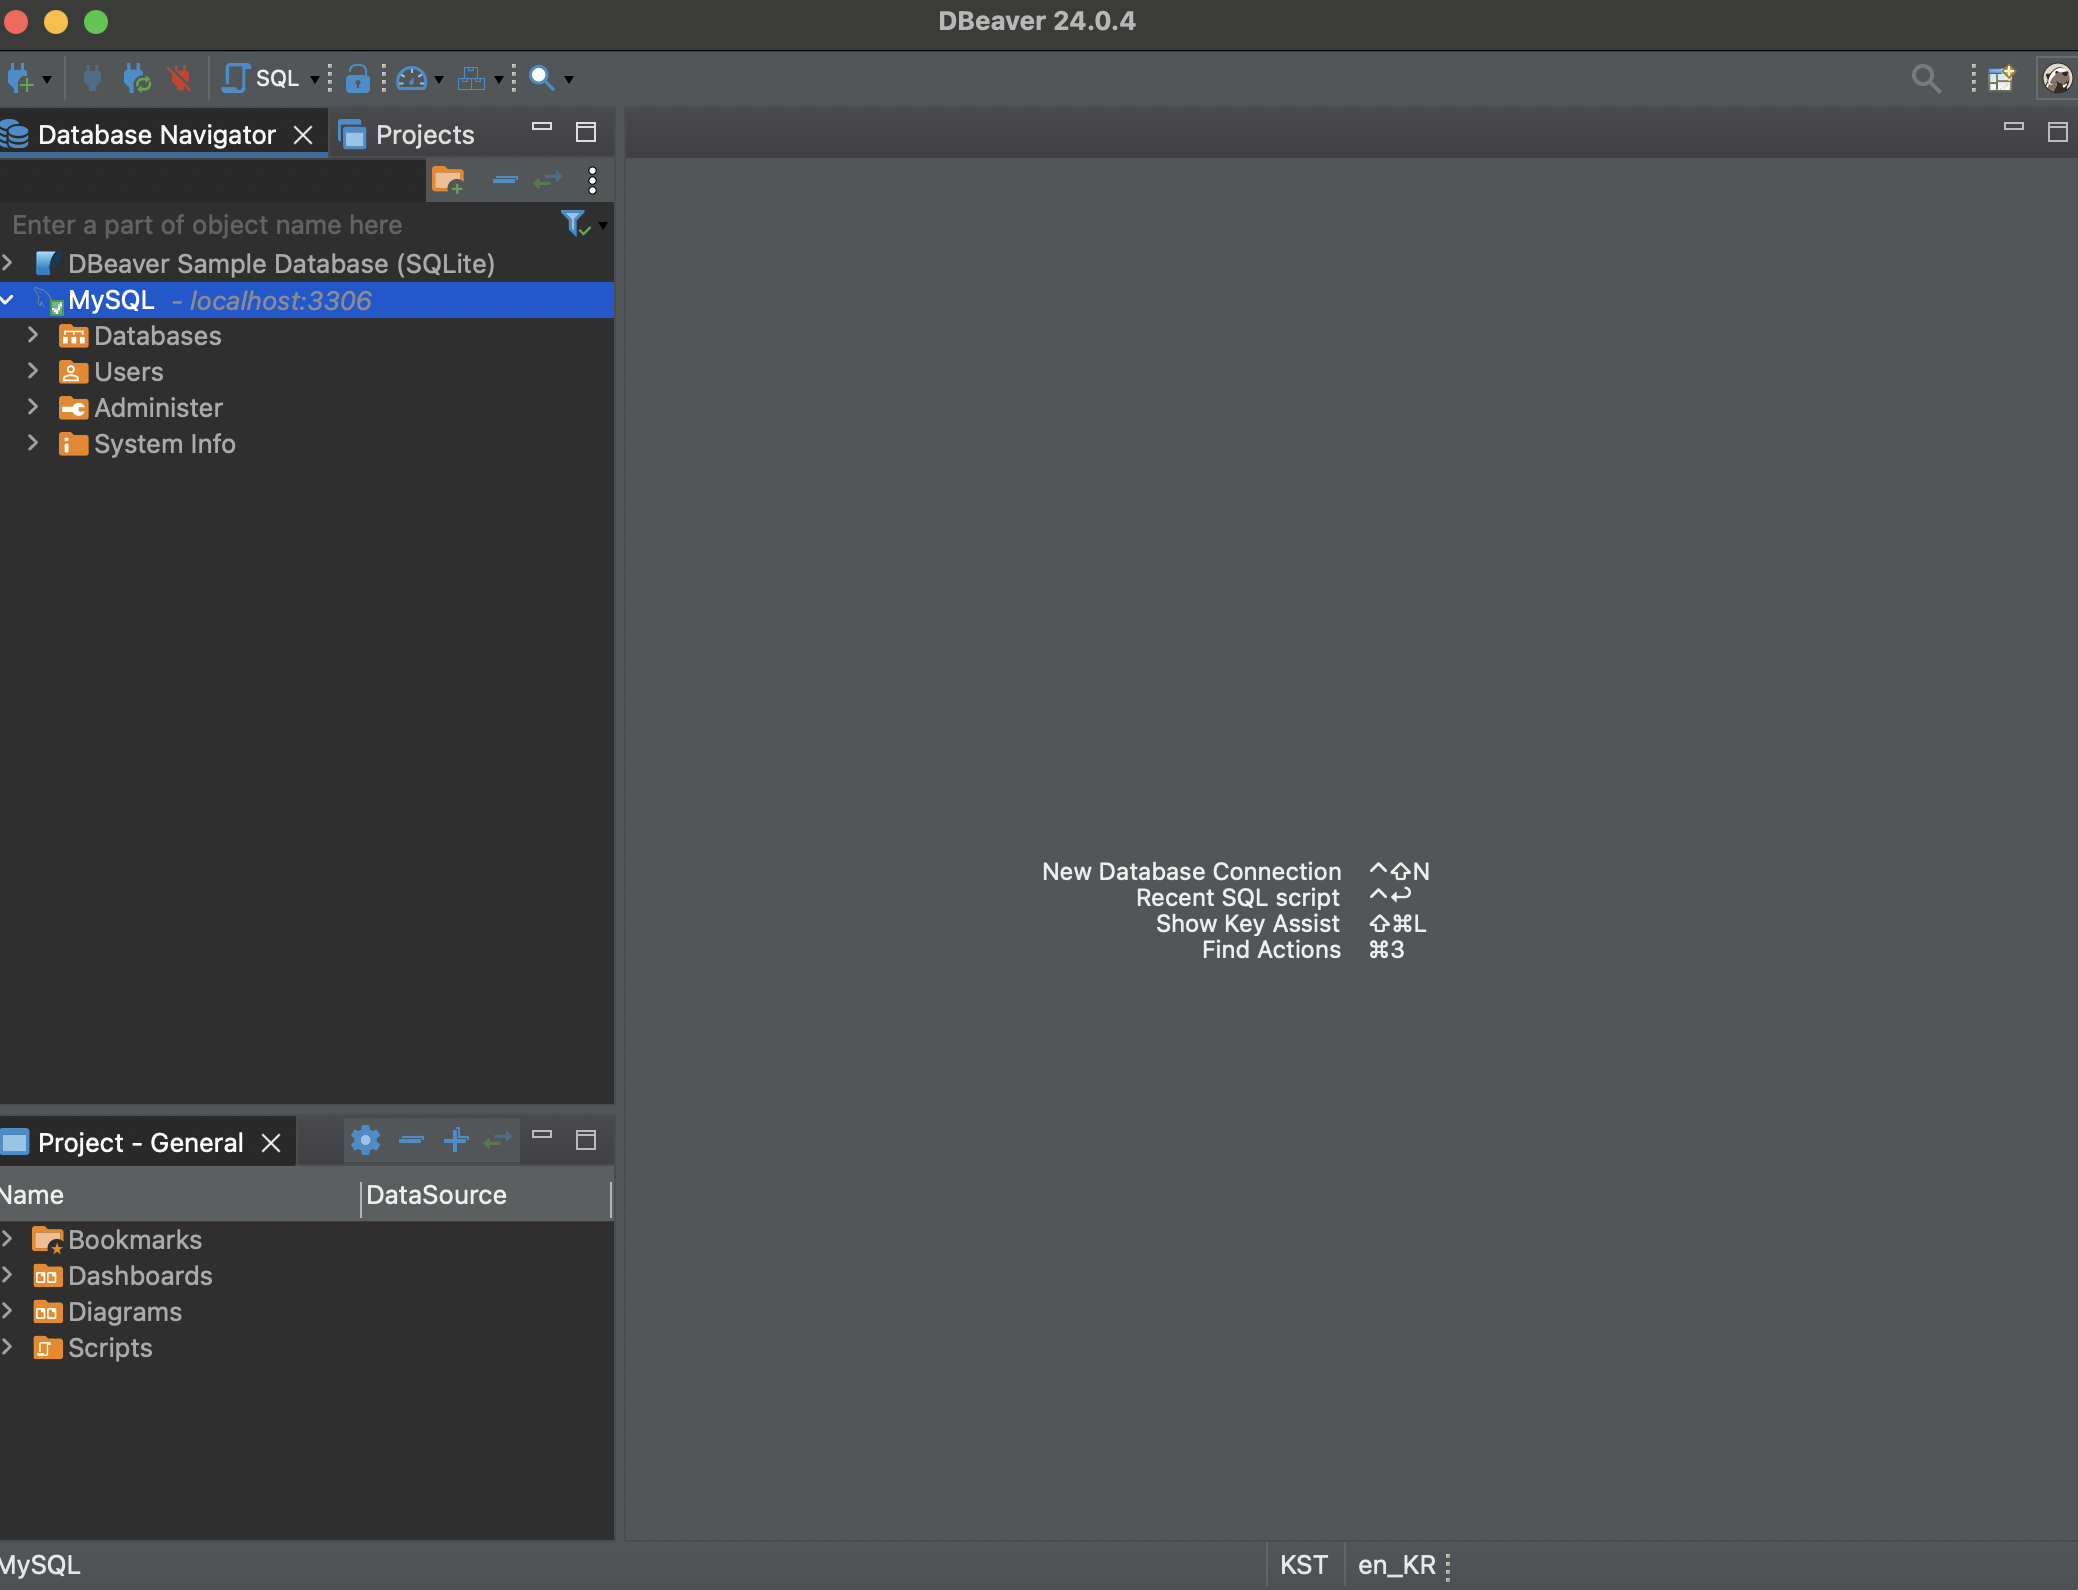Click the red Disconnect plug icon
This screenshot has height=1590, width=2078.
180,78
